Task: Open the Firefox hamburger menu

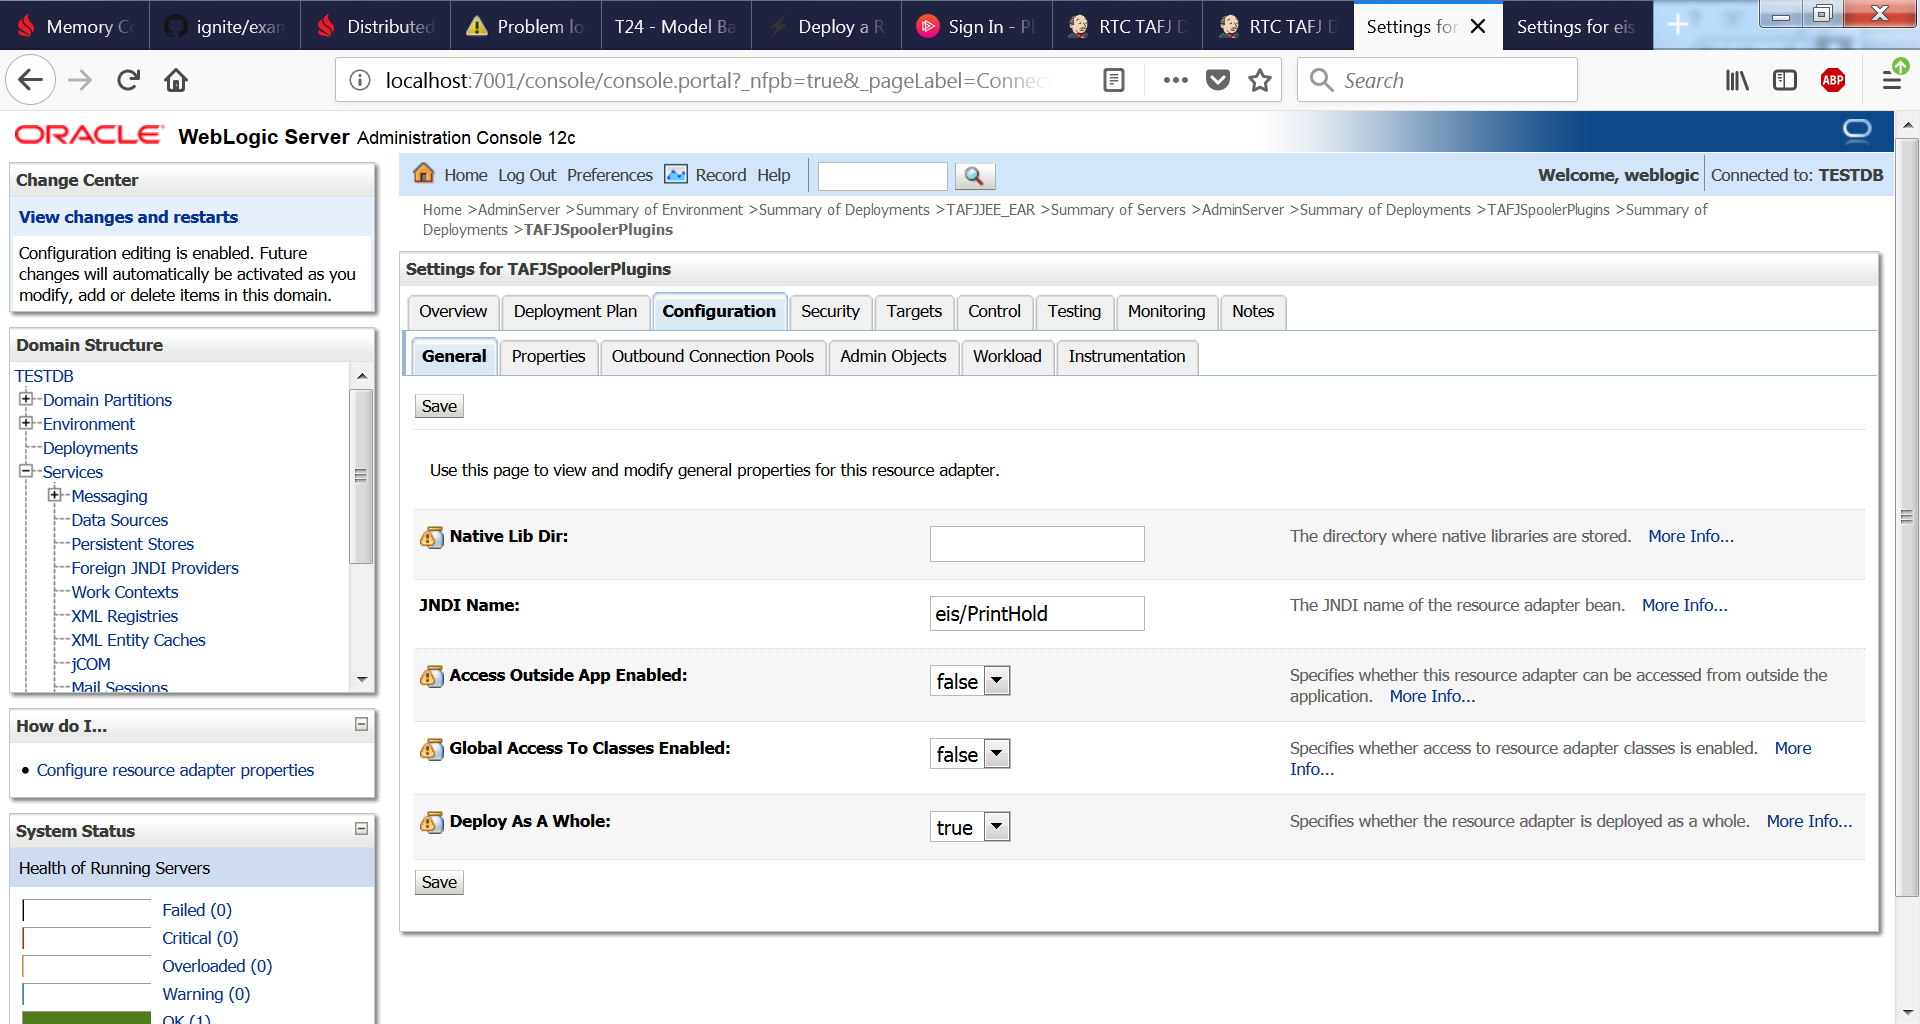Action: point(1892,80)
